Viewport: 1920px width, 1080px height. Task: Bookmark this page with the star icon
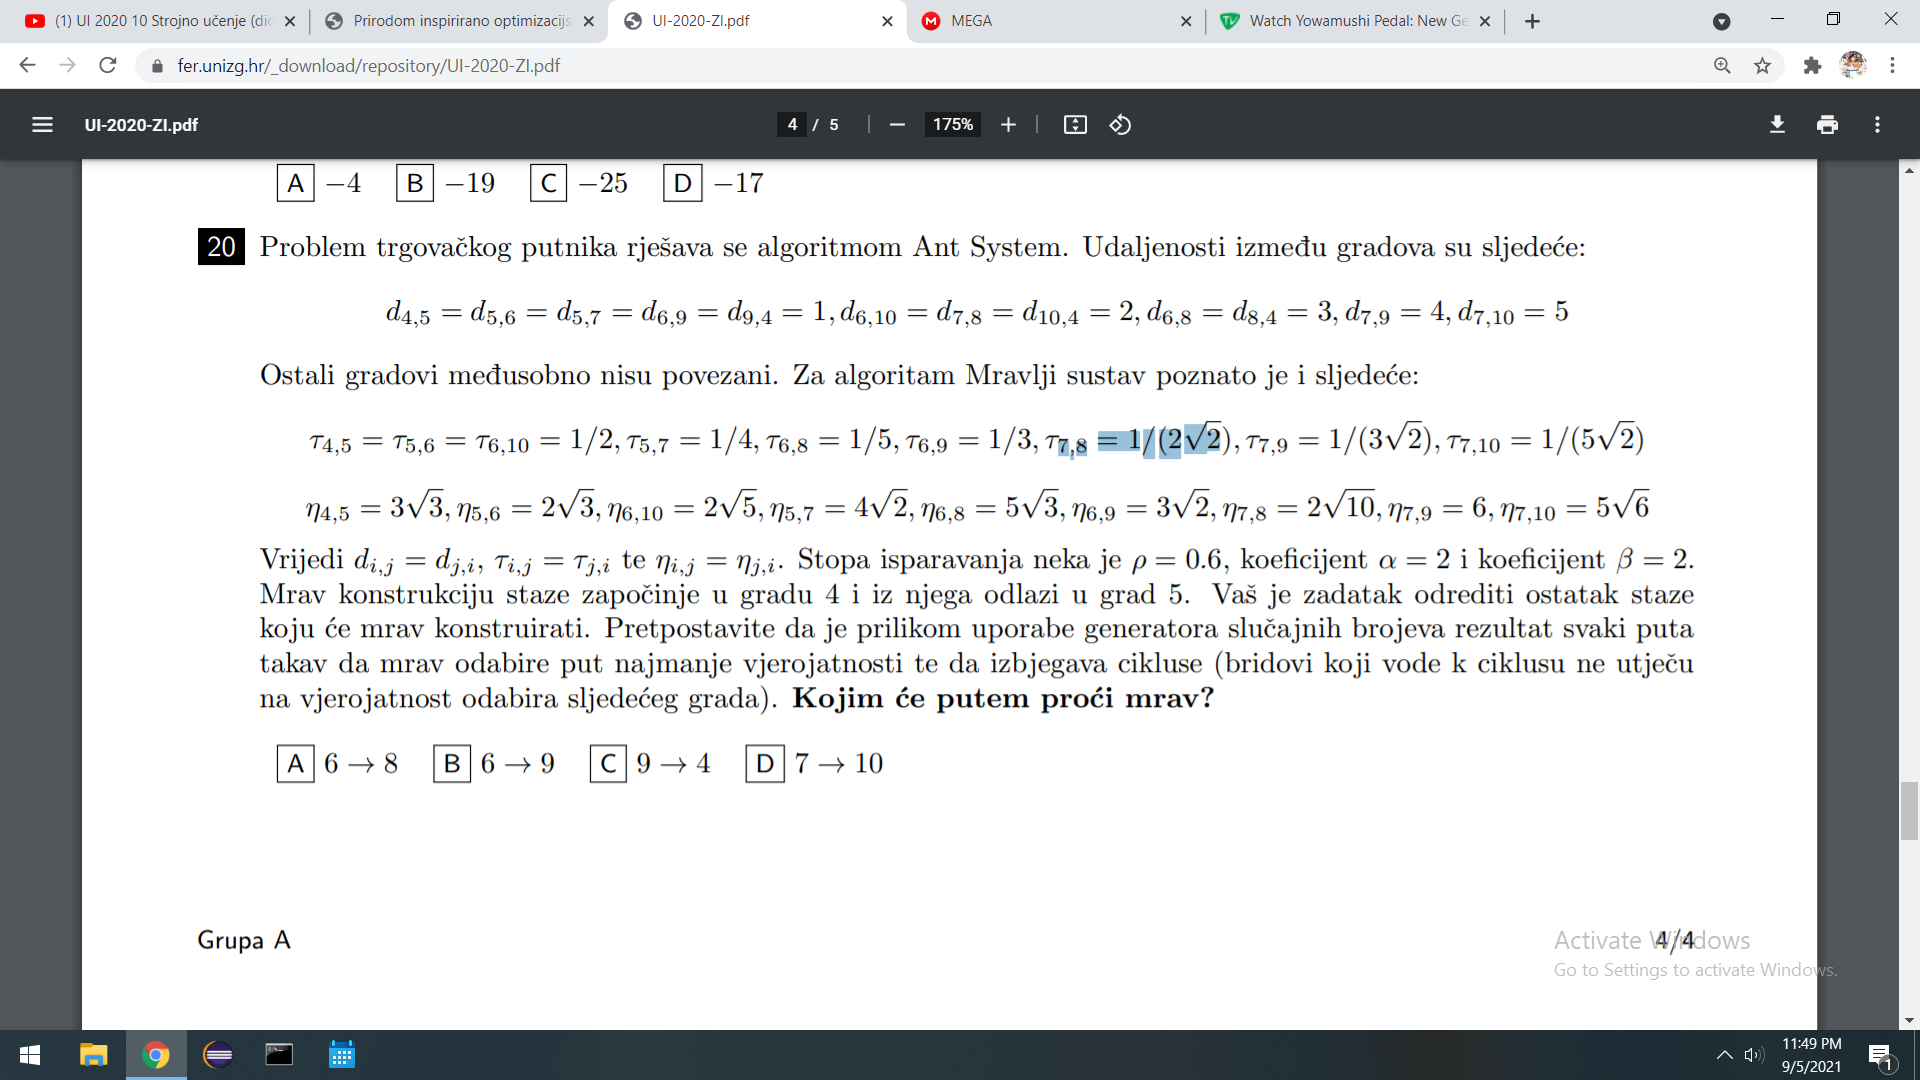coord(1762,65)
